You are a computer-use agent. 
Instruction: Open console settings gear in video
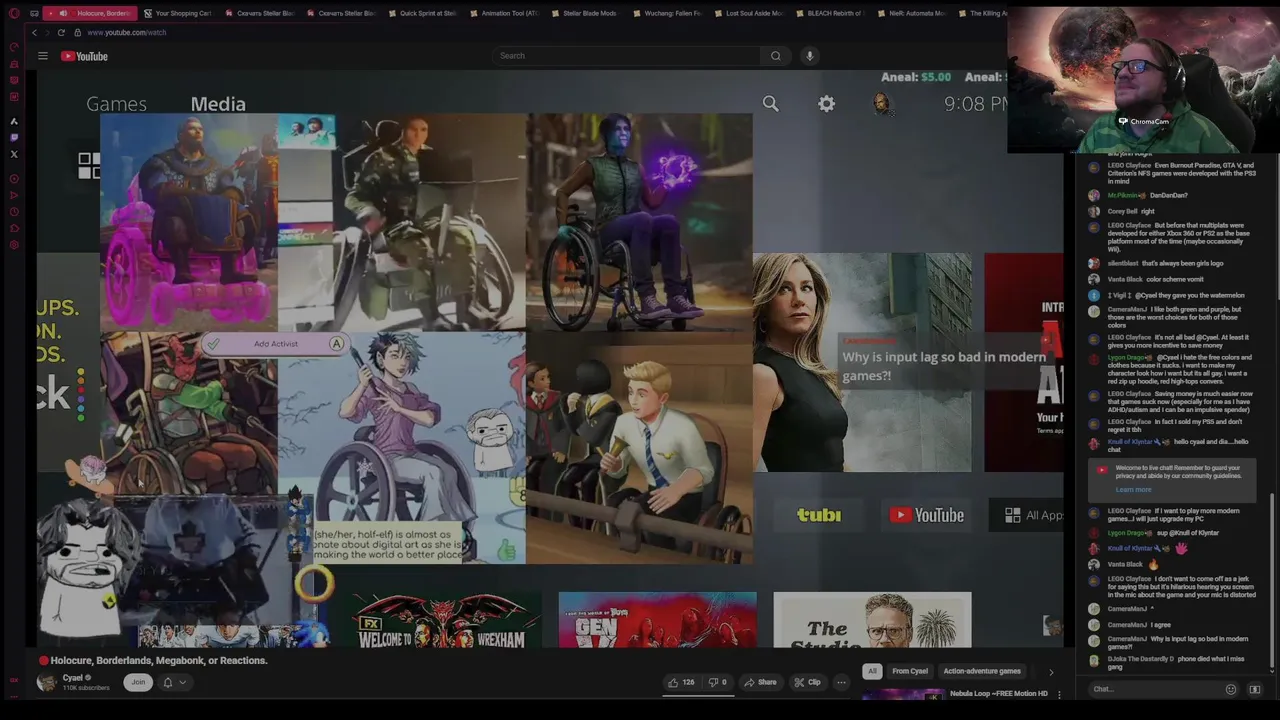coord(826,103)
